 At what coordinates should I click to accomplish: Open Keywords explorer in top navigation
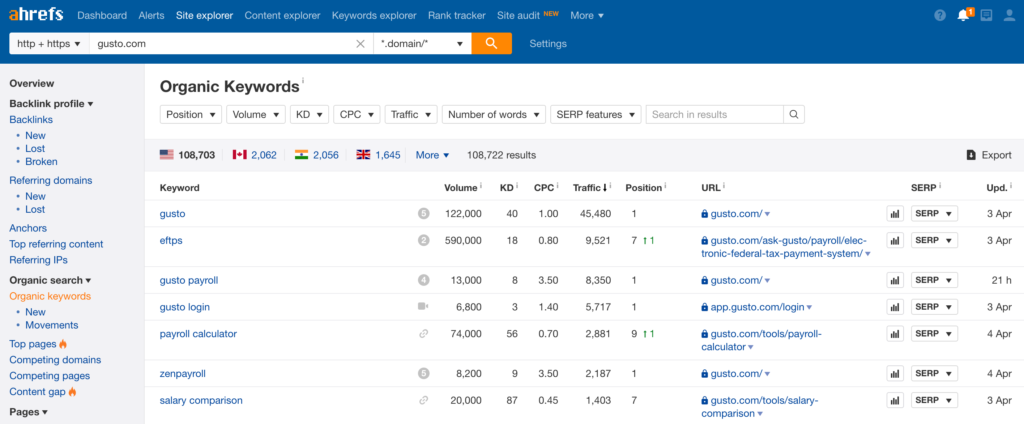(x=374, y=15)
